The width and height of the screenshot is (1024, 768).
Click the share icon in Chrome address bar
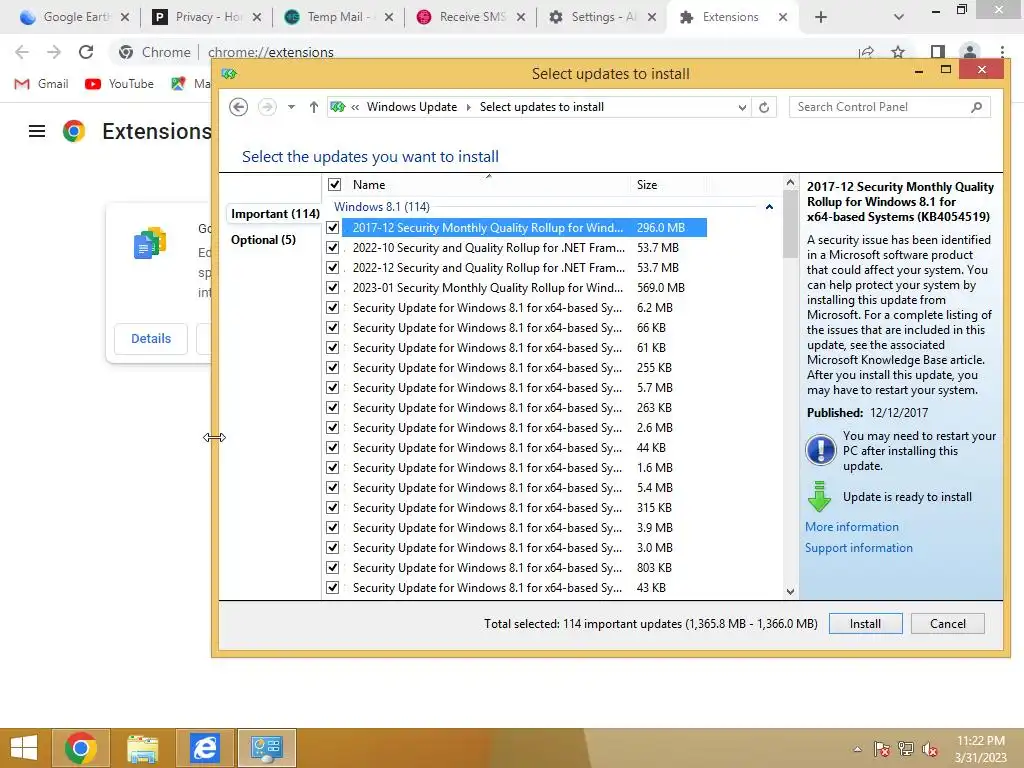pos(867,52)
